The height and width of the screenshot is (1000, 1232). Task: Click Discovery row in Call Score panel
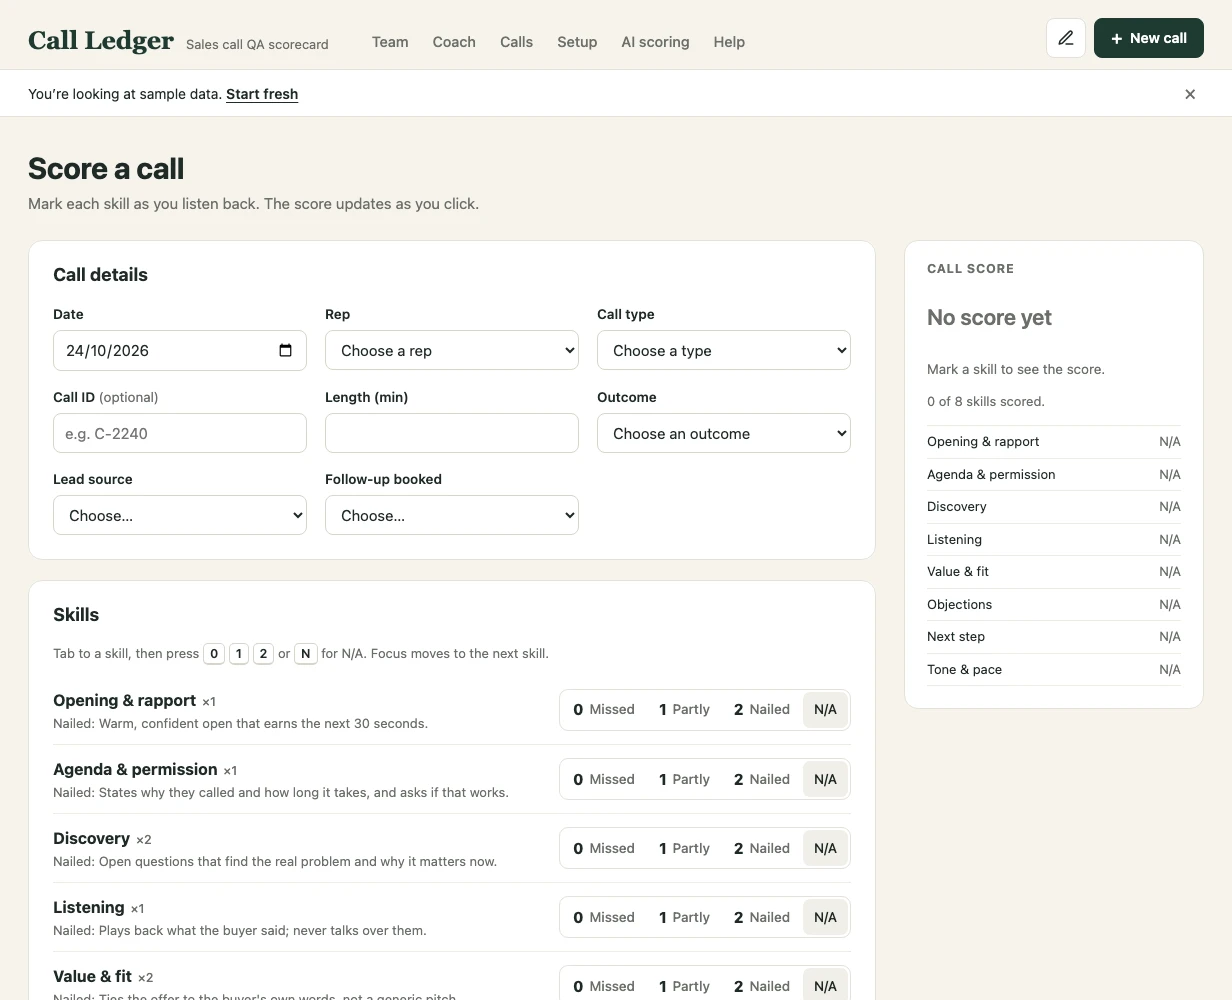[x=1054, y=506]
